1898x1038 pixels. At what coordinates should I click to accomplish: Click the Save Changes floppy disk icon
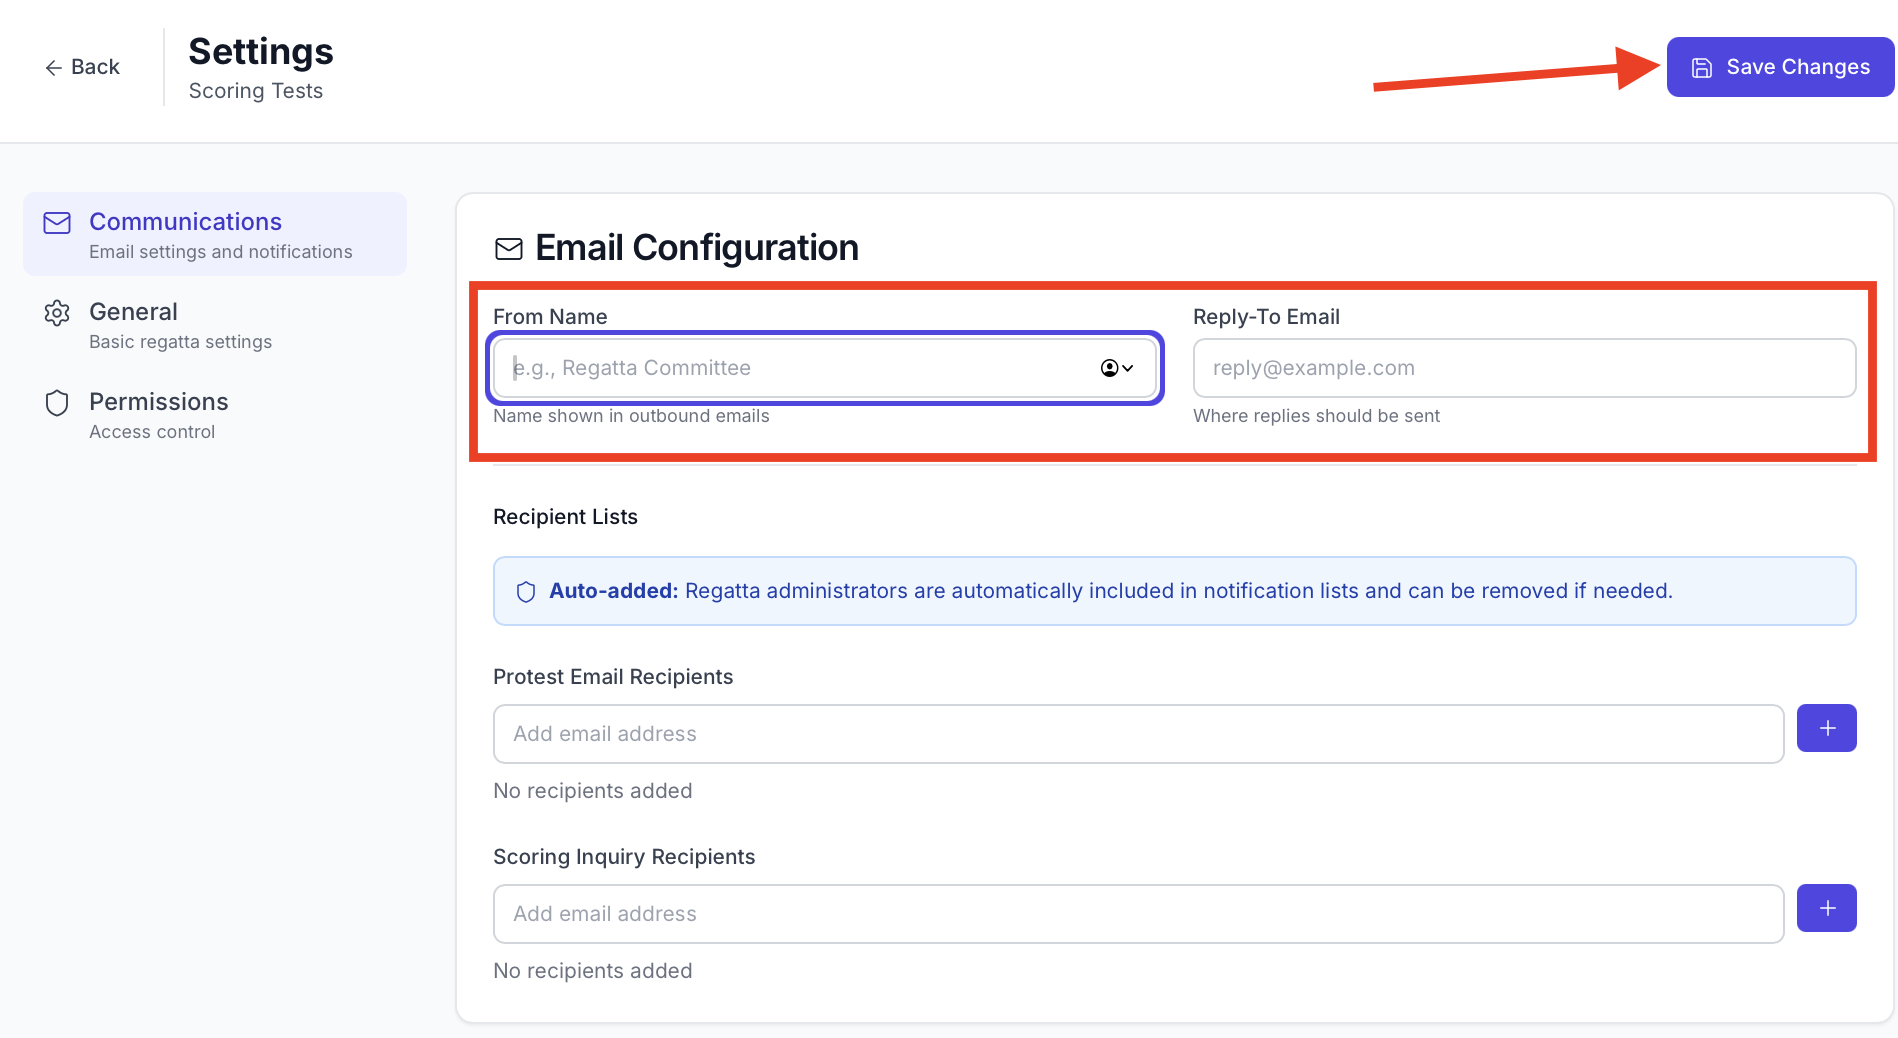point(1701,68)
